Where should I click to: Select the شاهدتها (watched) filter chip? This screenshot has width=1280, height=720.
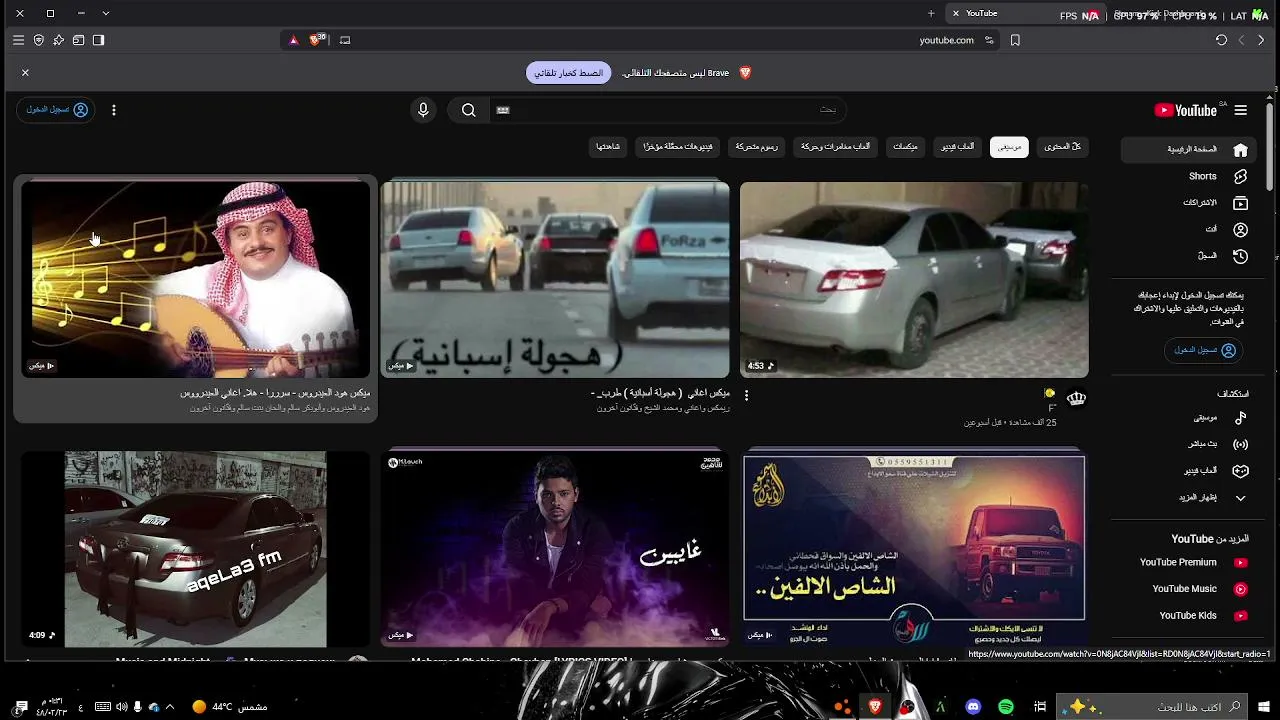click(608, 147)
